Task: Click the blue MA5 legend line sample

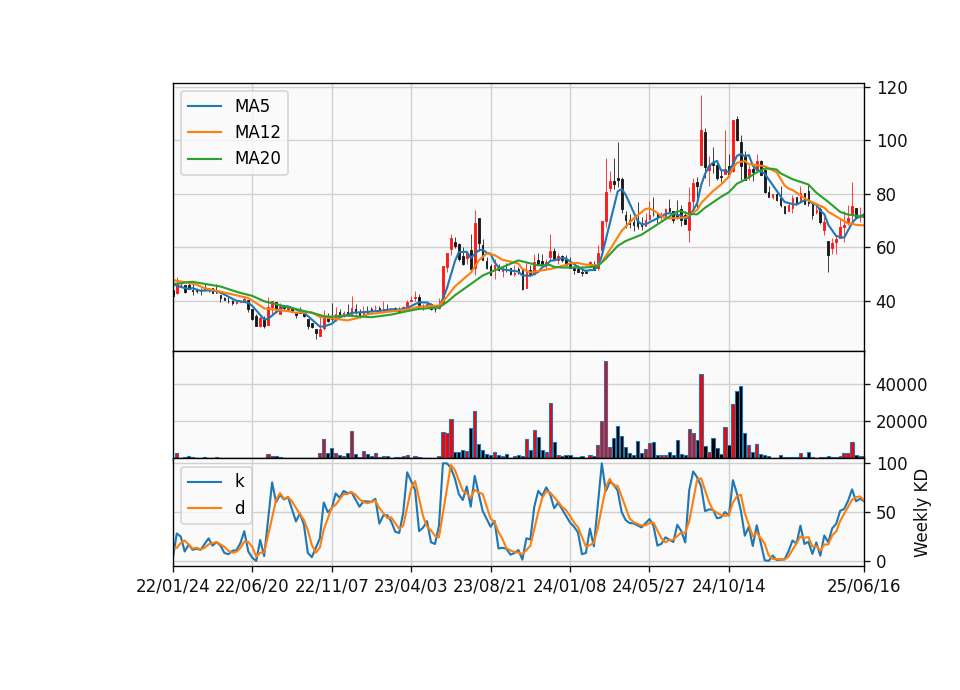Action: [x=204, y=106]
